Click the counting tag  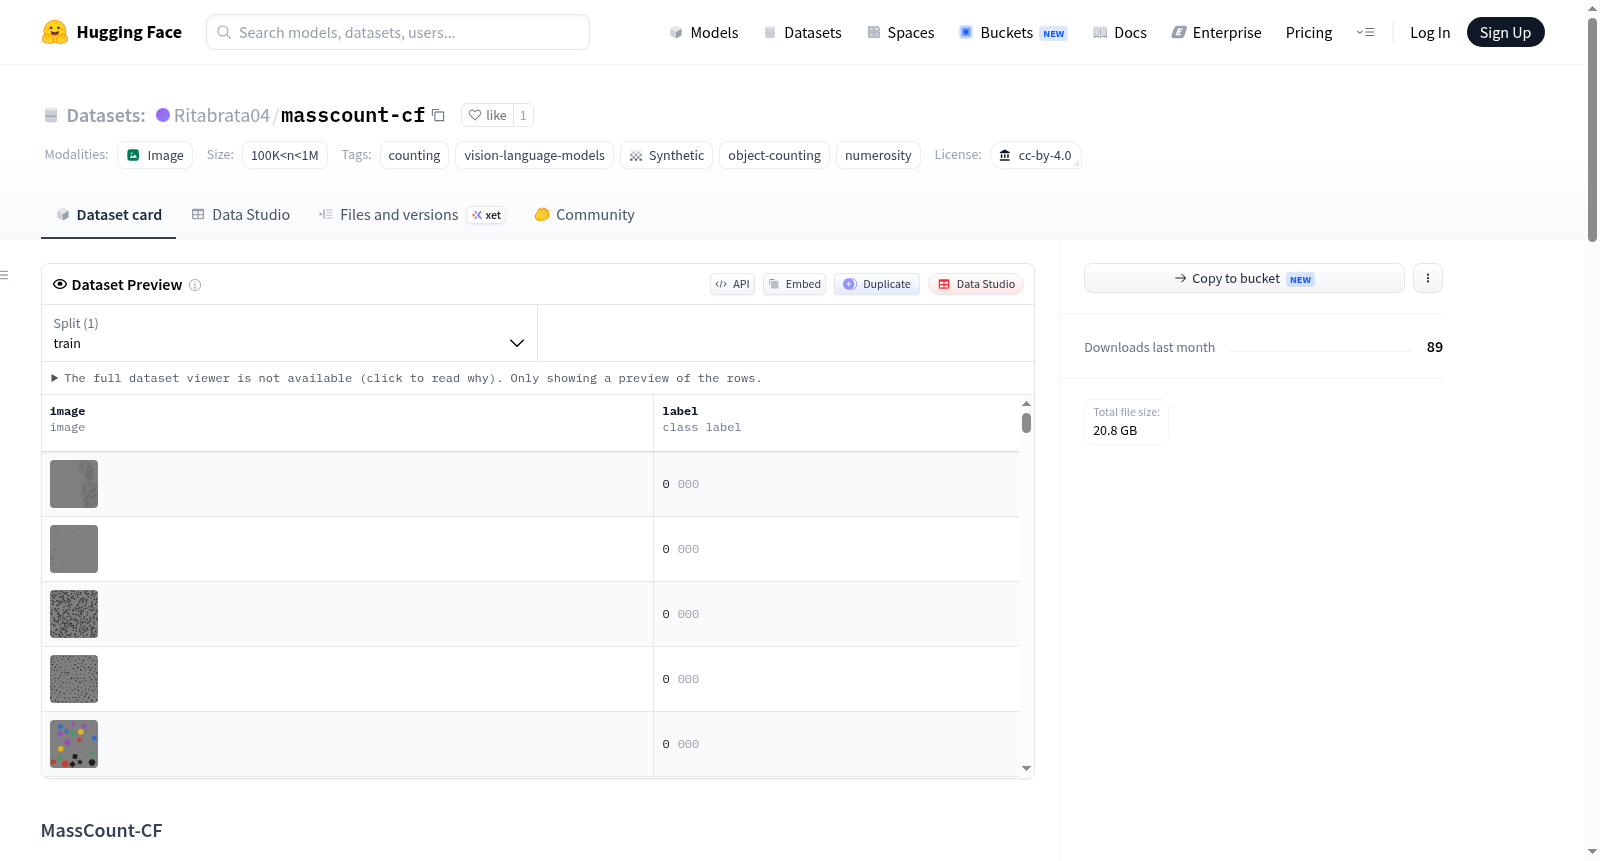(x=414, y=155)
